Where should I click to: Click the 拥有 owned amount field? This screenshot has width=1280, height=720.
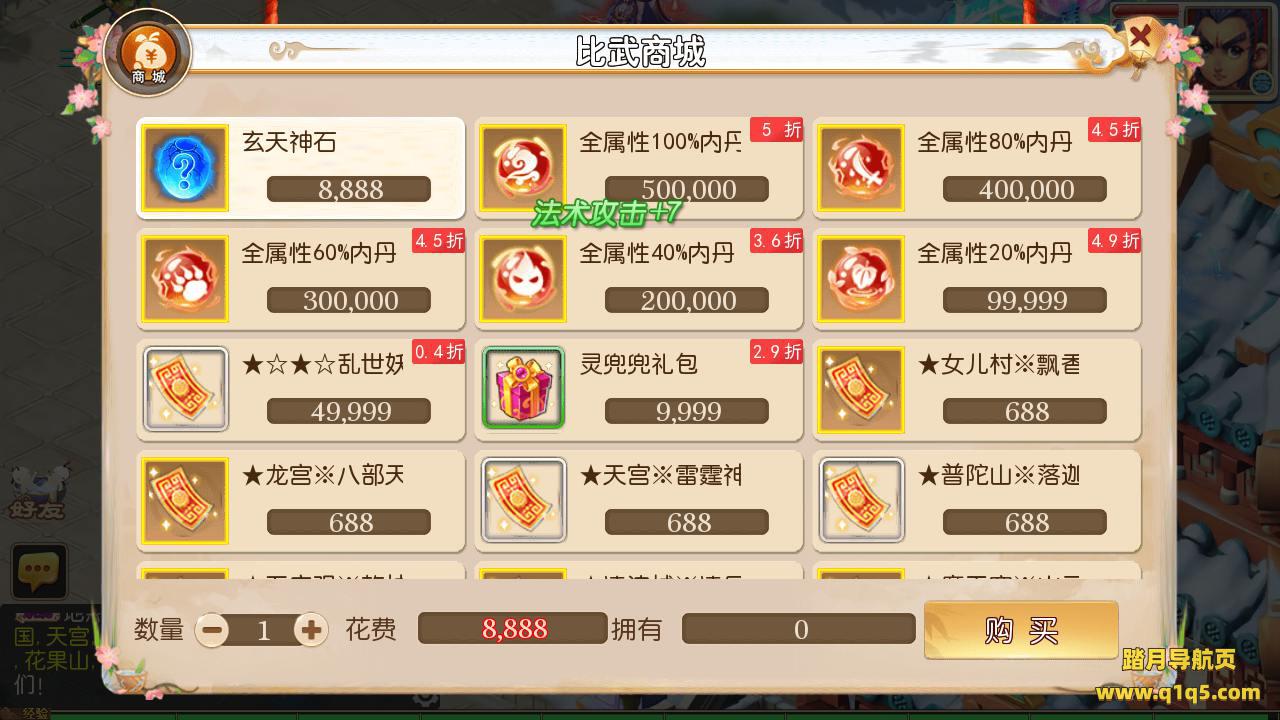click(799, 629)
